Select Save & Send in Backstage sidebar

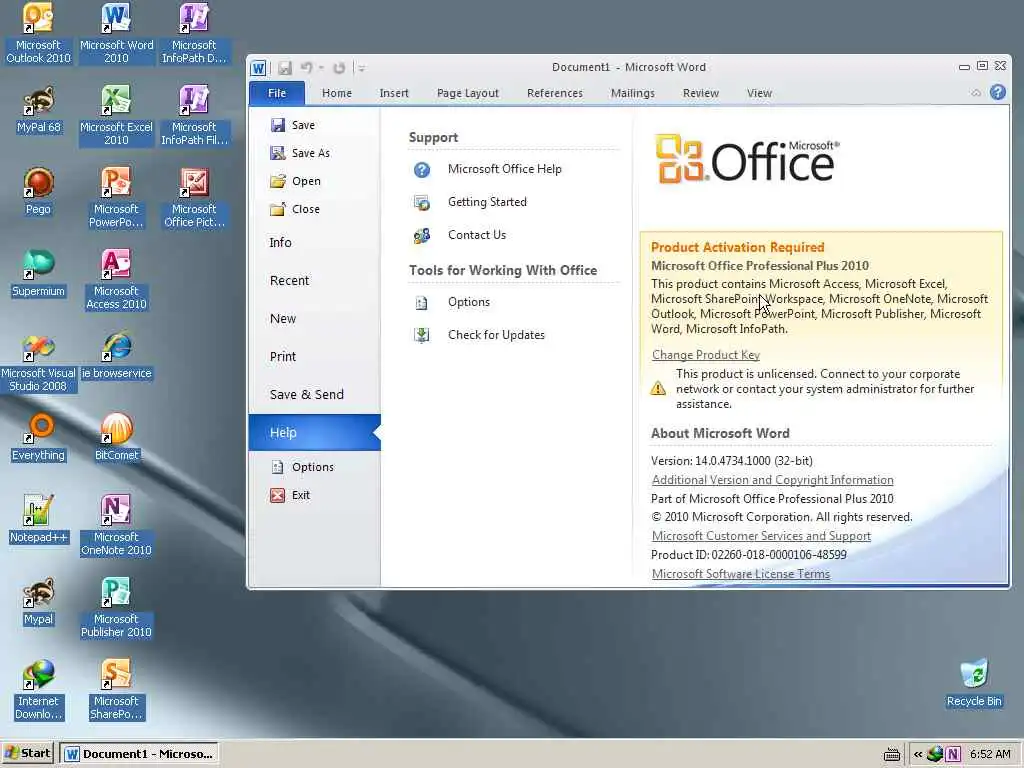(x=314, y=394)
